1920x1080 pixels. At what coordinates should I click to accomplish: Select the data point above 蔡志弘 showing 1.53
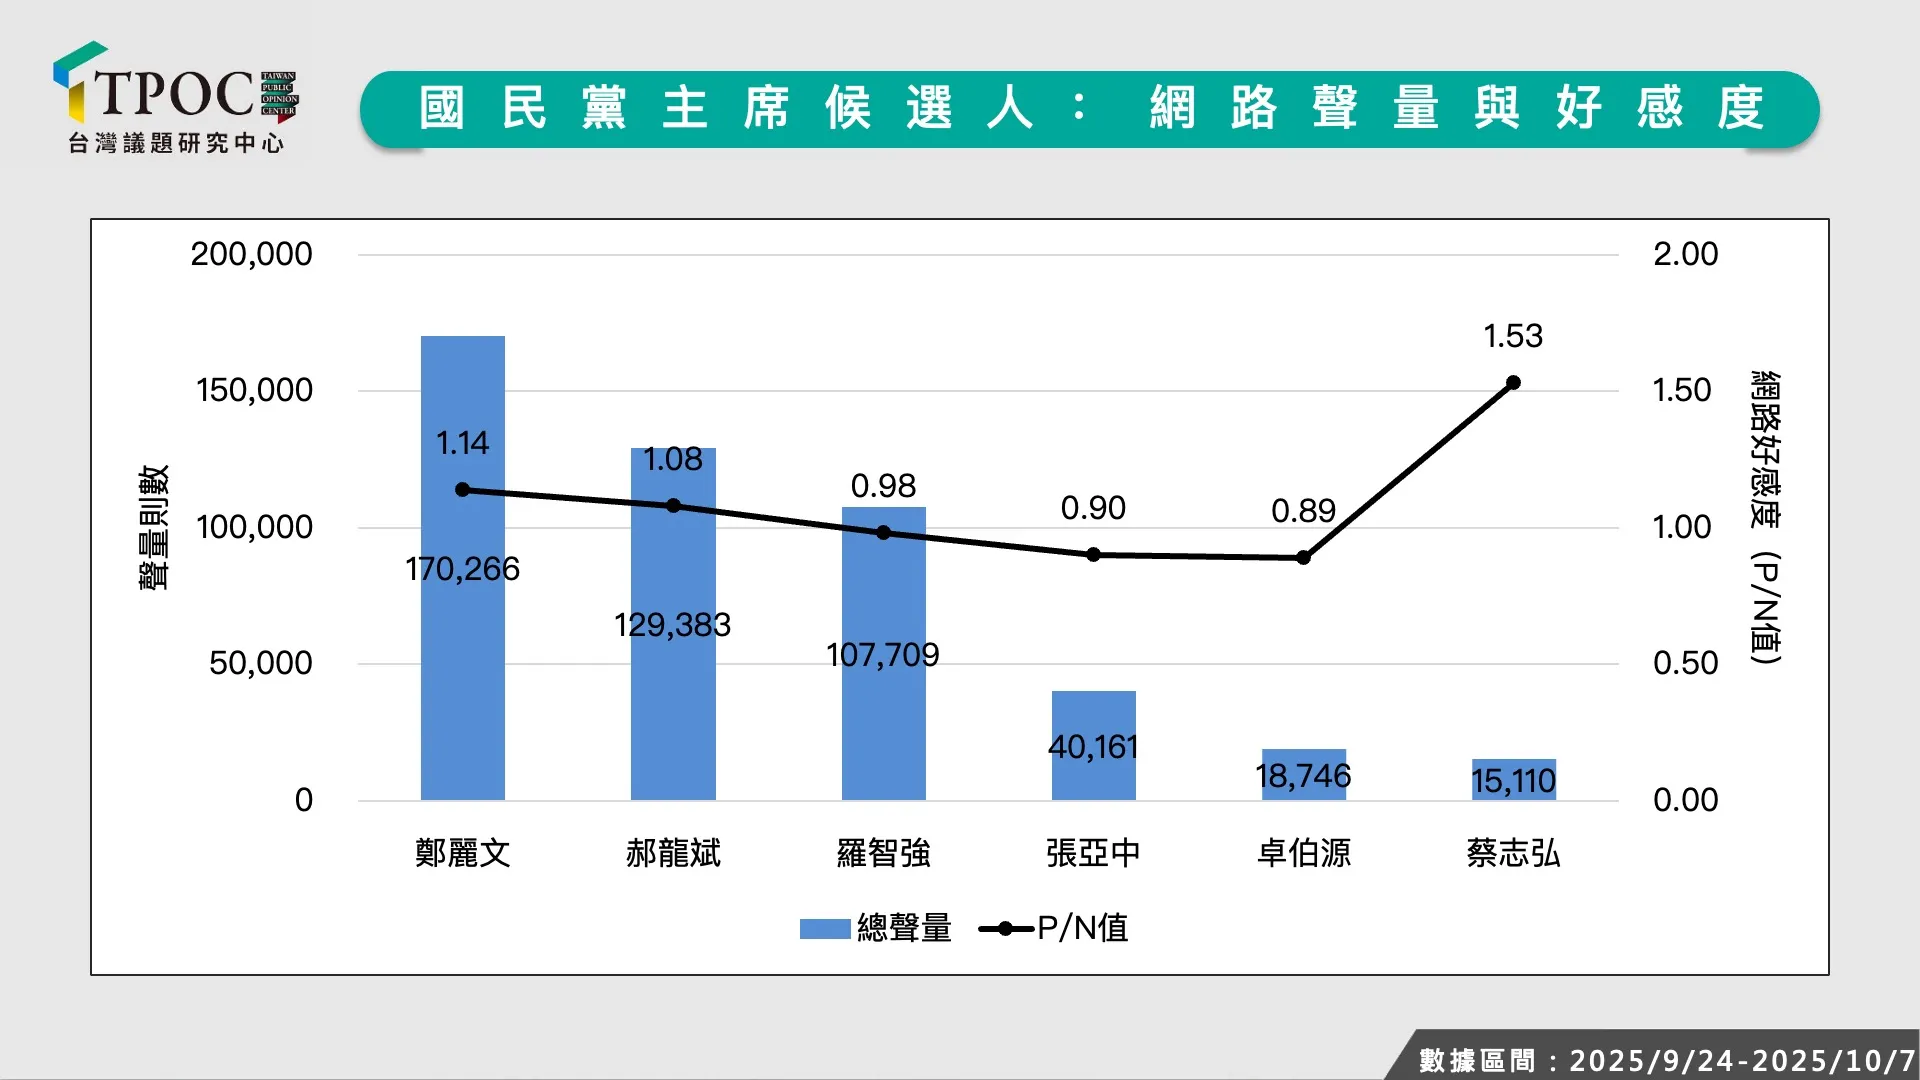point(1513,382)
